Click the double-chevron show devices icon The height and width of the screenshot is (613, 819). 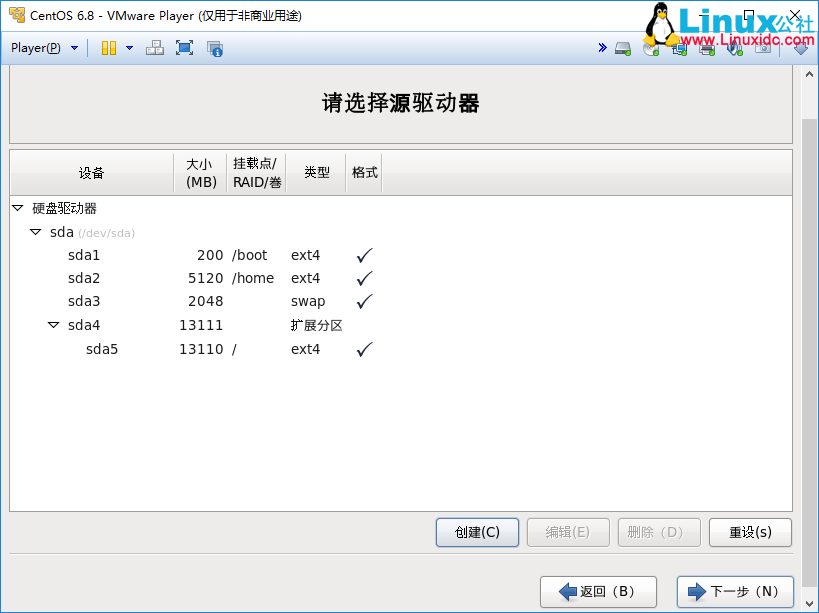coord(602,48)
